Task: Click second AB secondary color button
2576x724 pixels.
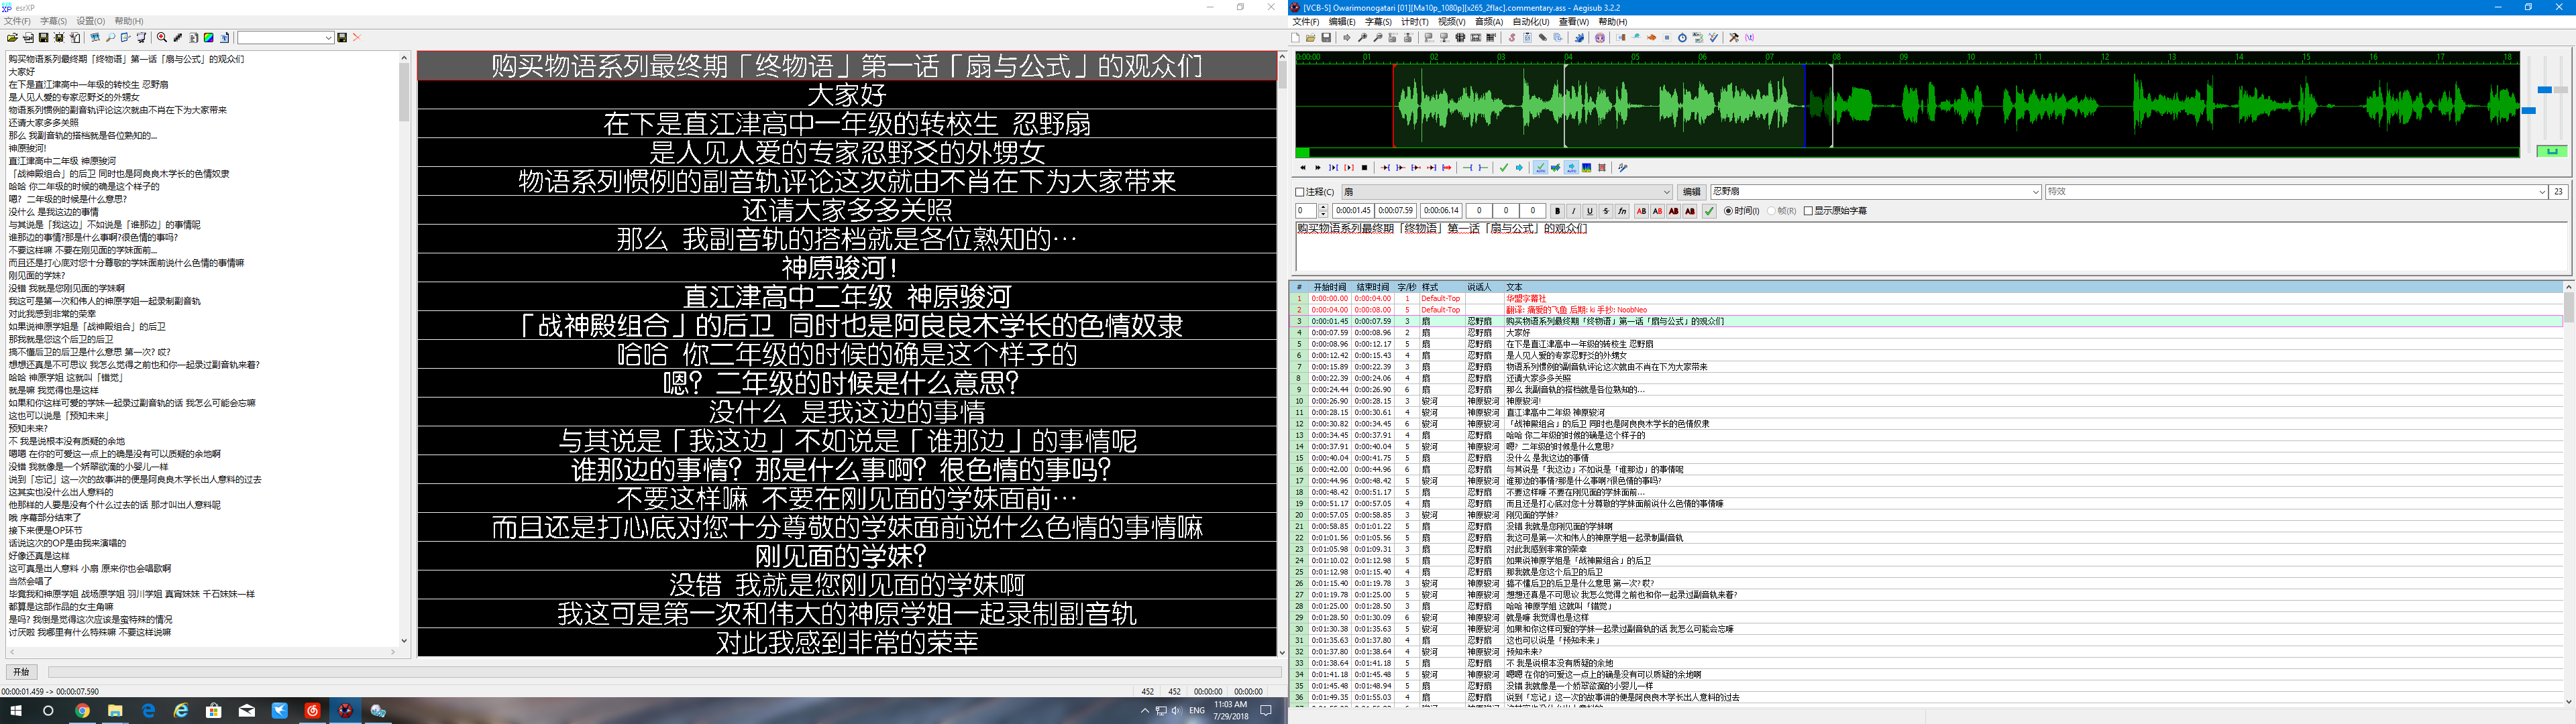Action: (x=1657, y=211)
